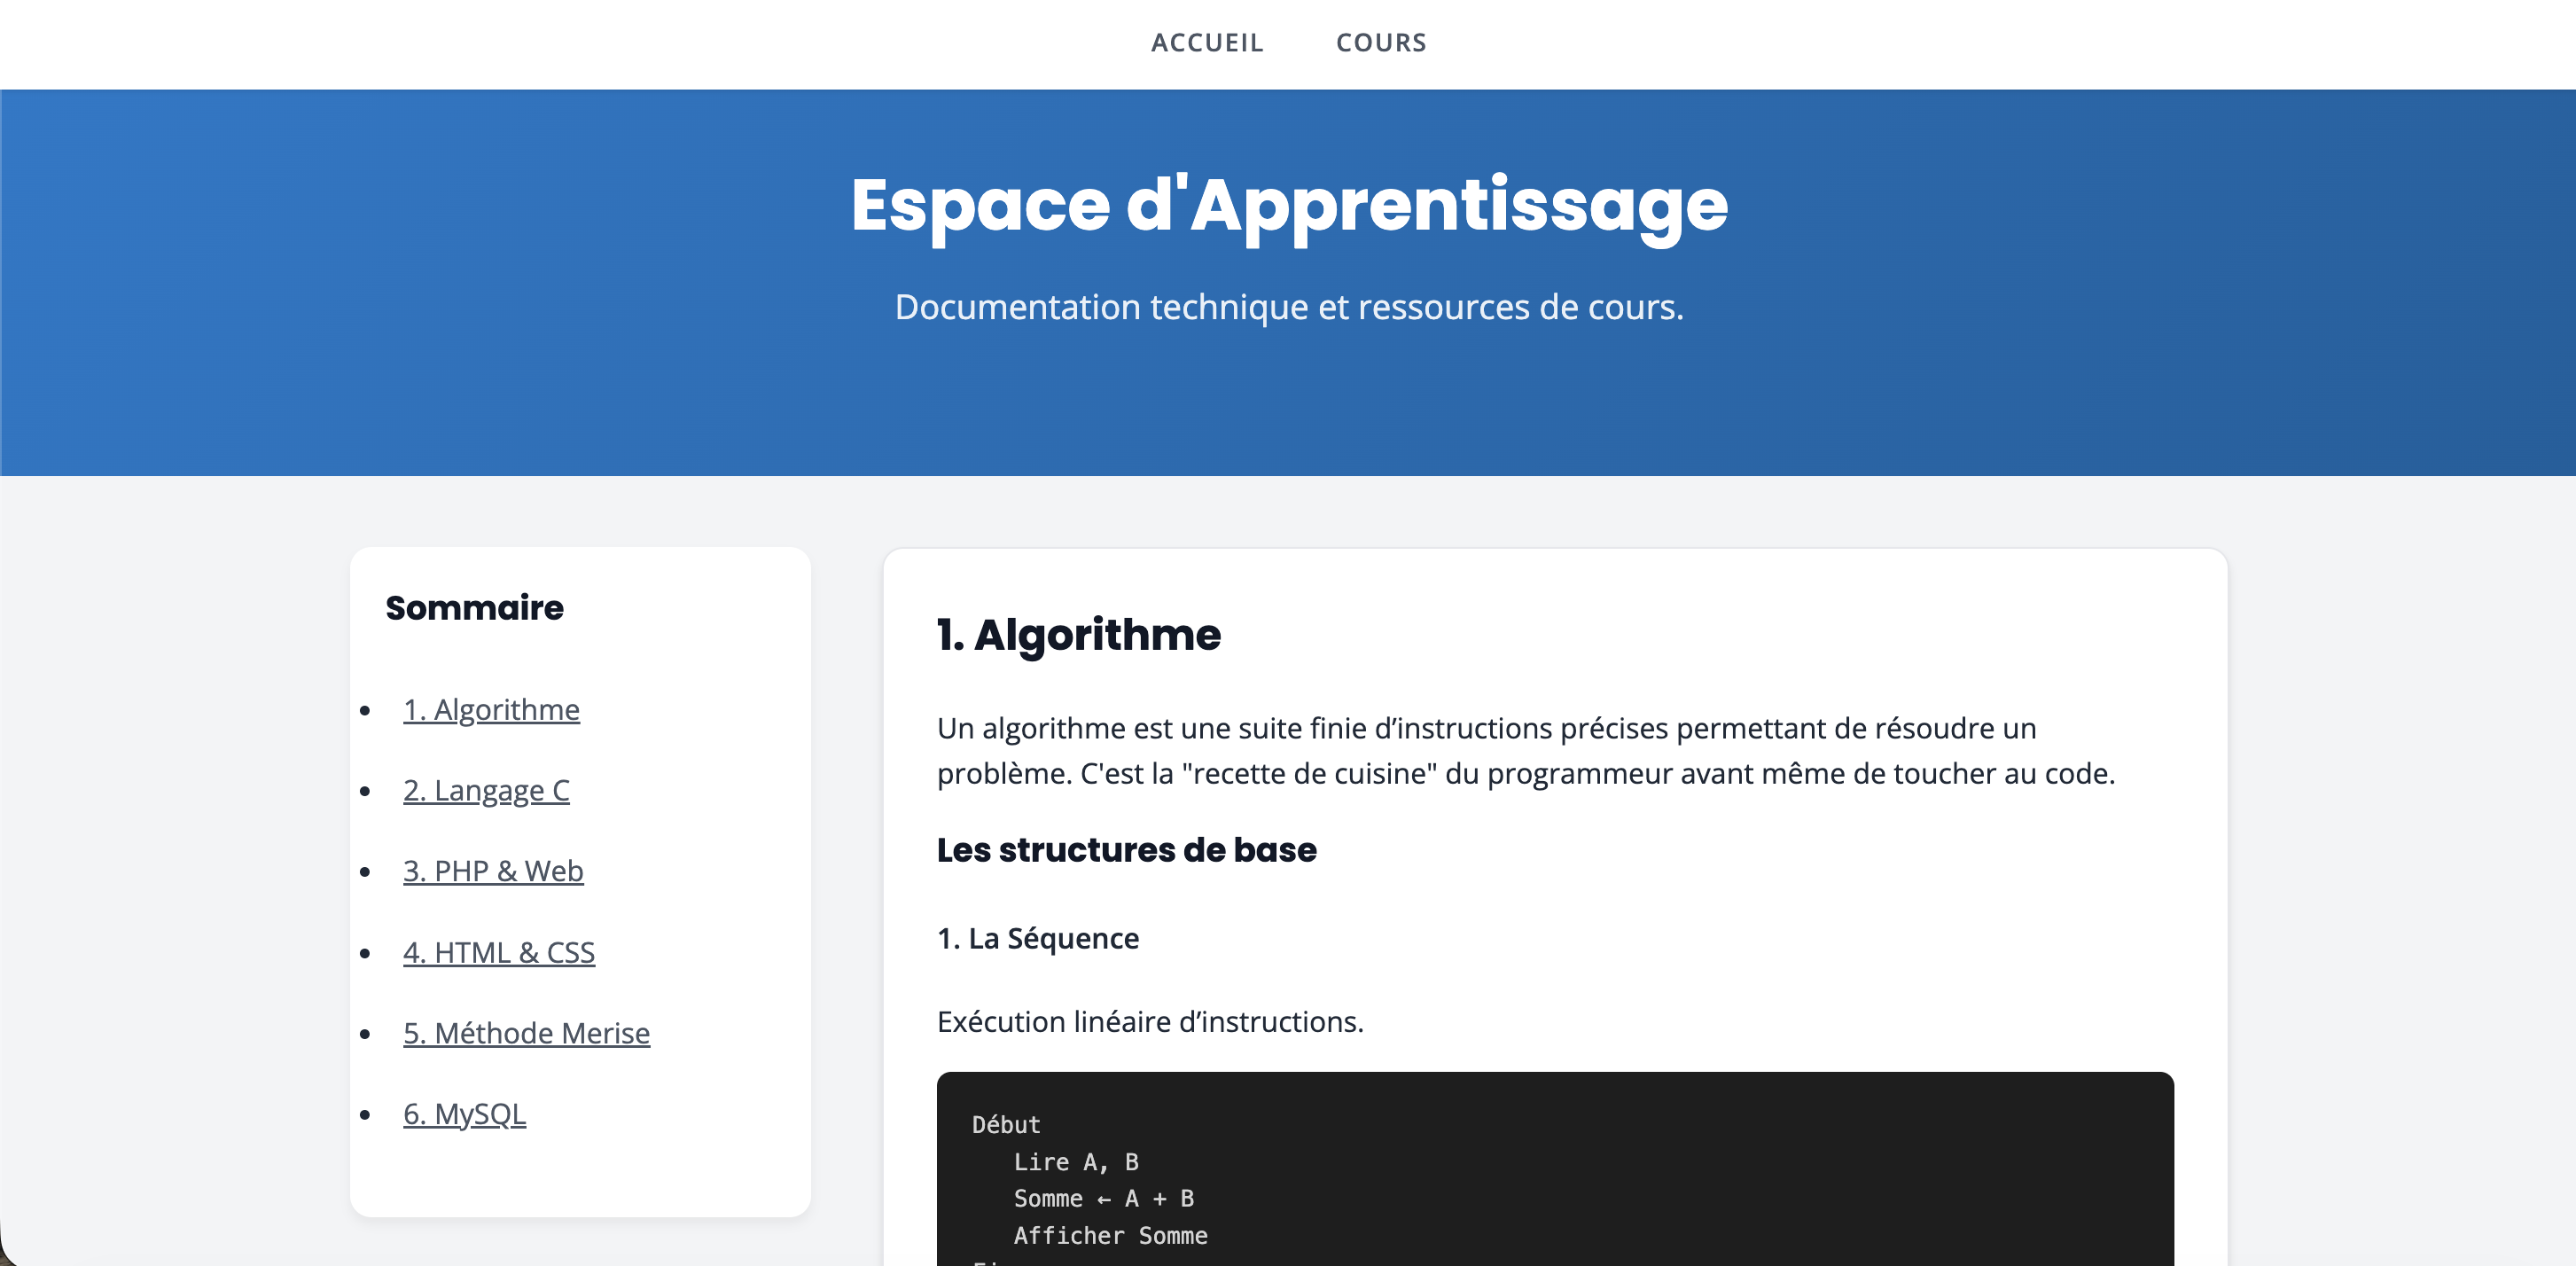Click the "1. Algorithme" content heading

click(x=1079, y=635)
